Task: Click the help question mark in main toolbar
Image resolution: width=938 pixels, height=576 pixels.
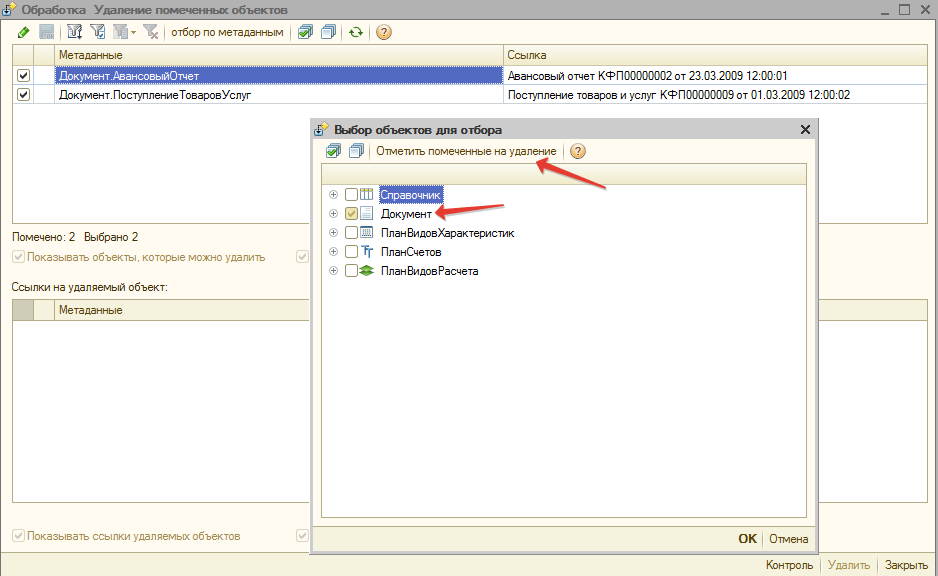Action: (384, 32)
